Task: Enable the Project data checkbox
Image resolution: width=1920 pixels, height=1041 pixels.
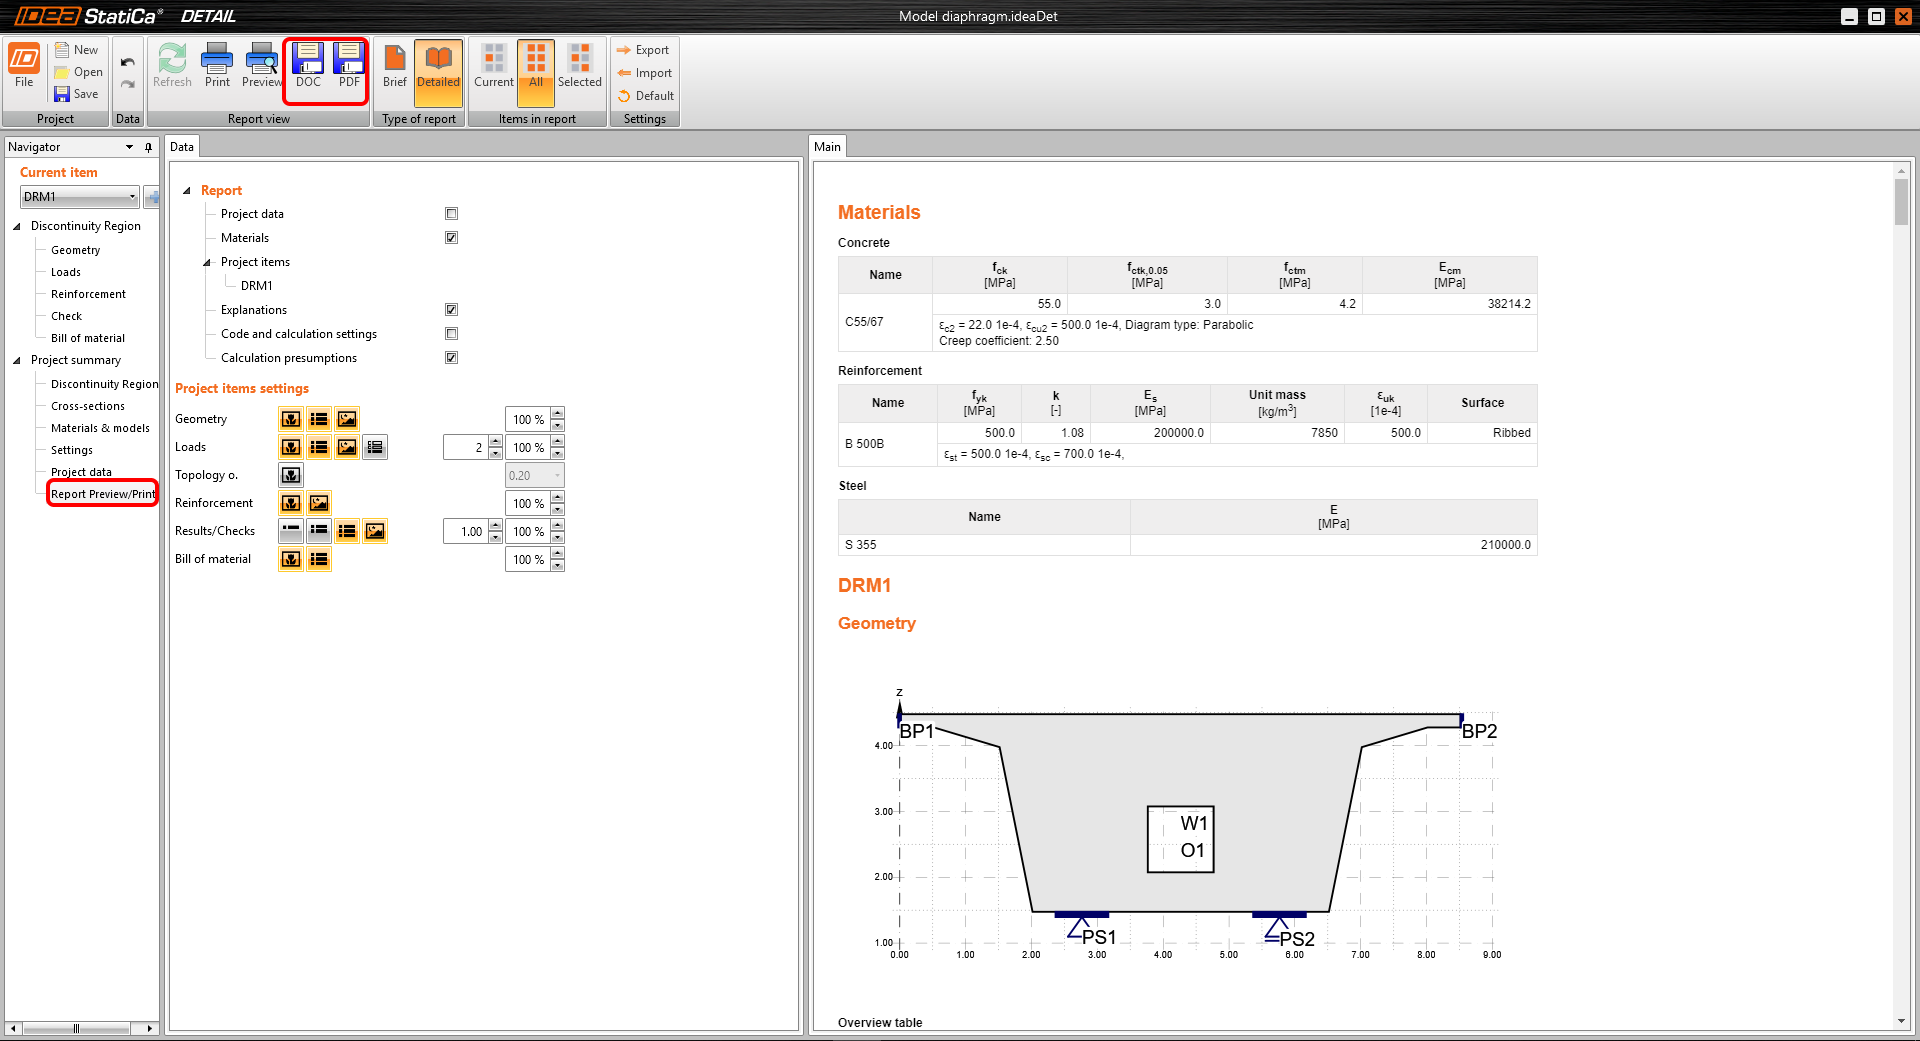Action: click(451, 214)
